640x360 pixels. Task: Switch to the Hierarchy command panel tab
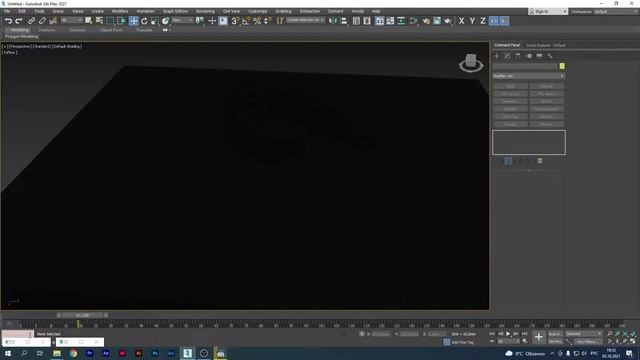click(518, 56)
